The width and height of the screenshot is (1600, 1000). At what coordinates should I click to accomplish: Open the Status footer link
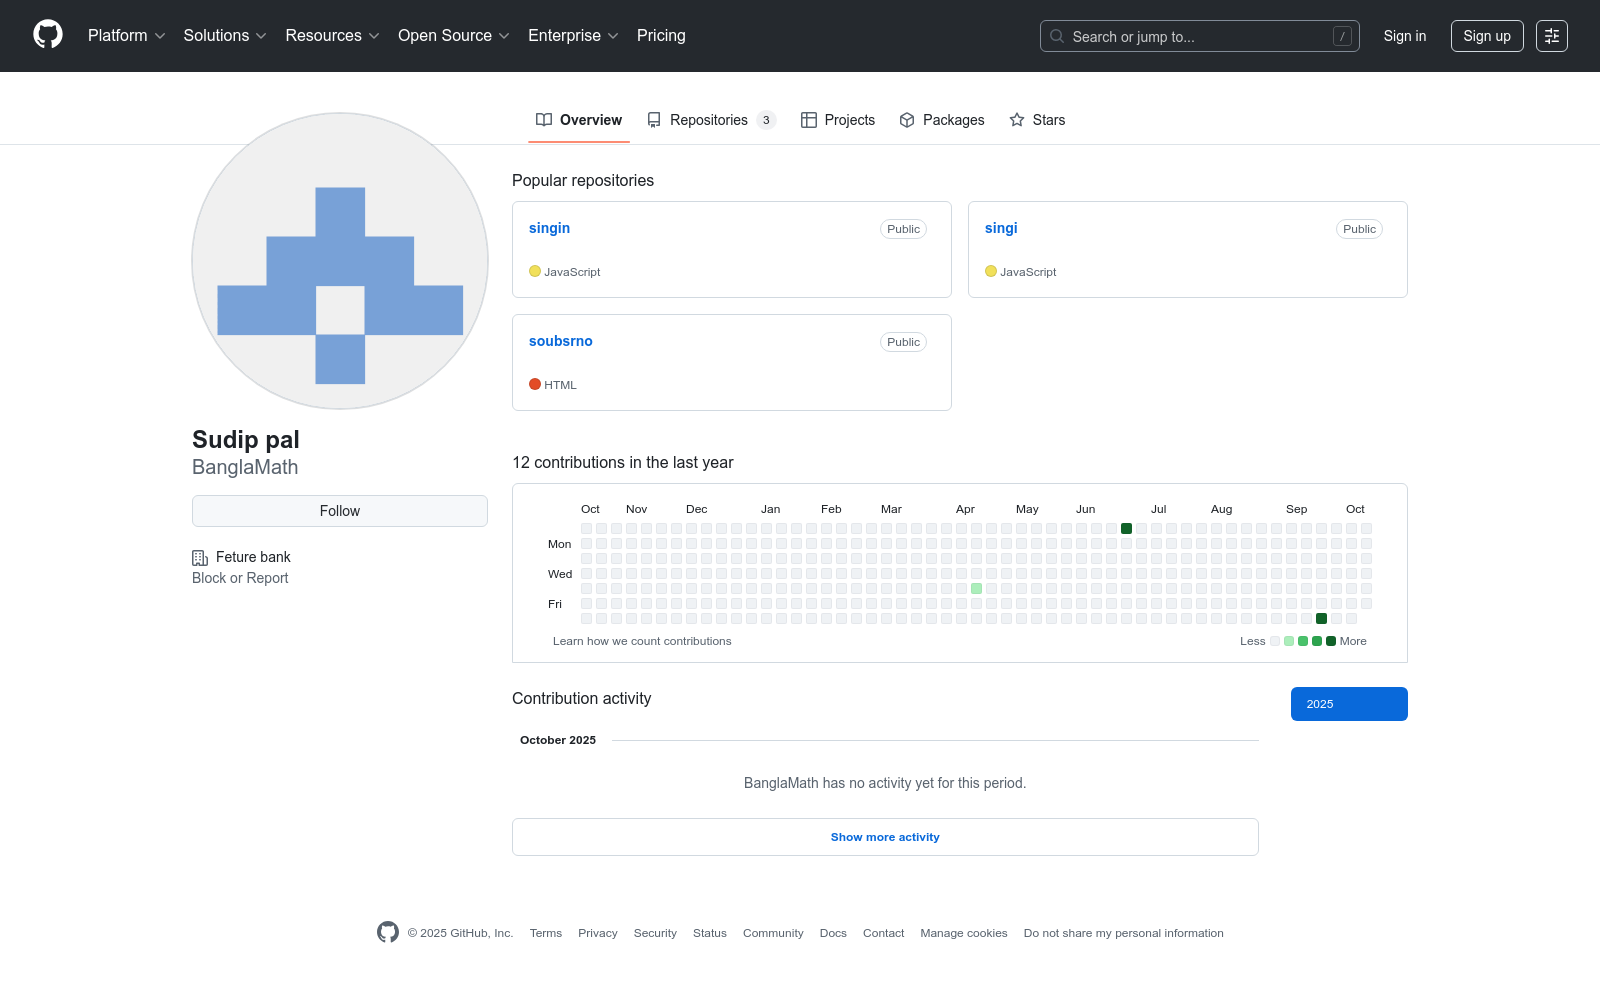(x=710, y=933)
